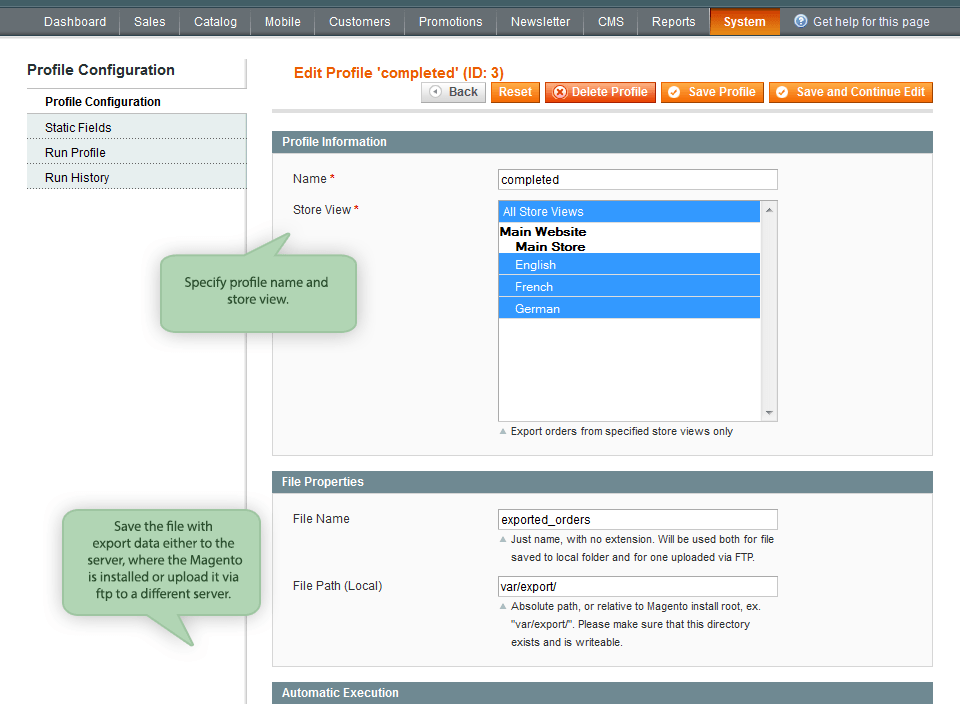Click the Delete Profile button
The width and height of the screenshot is (960, 704).
click(x=600, y=92)
